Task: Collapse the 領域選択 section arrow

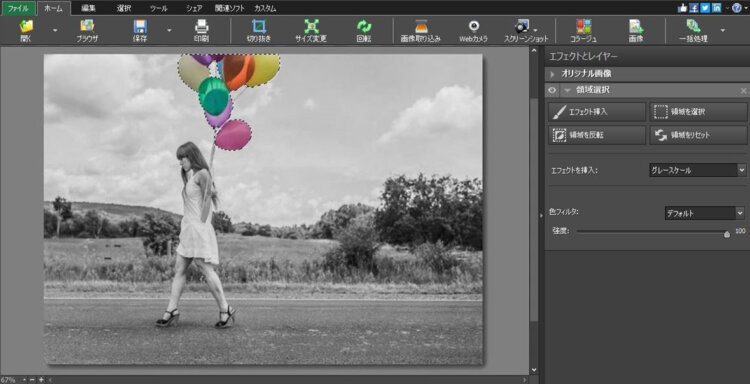Action: pyautogui.click(x=567, y=90)
